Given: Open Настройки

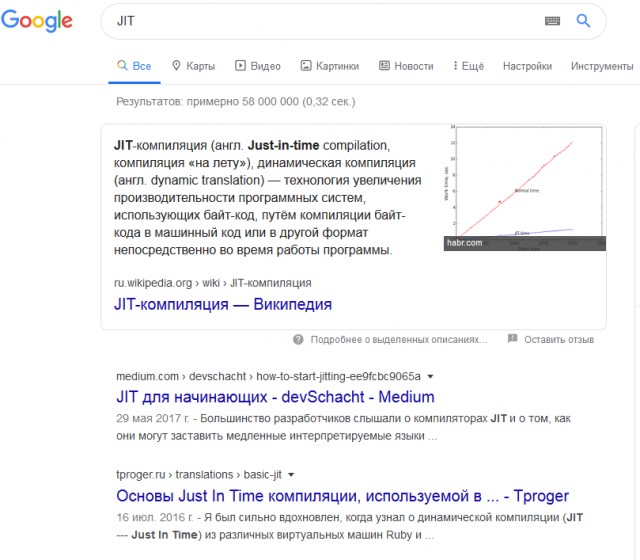Looking at the screenshot, I should tap(527, 66).
